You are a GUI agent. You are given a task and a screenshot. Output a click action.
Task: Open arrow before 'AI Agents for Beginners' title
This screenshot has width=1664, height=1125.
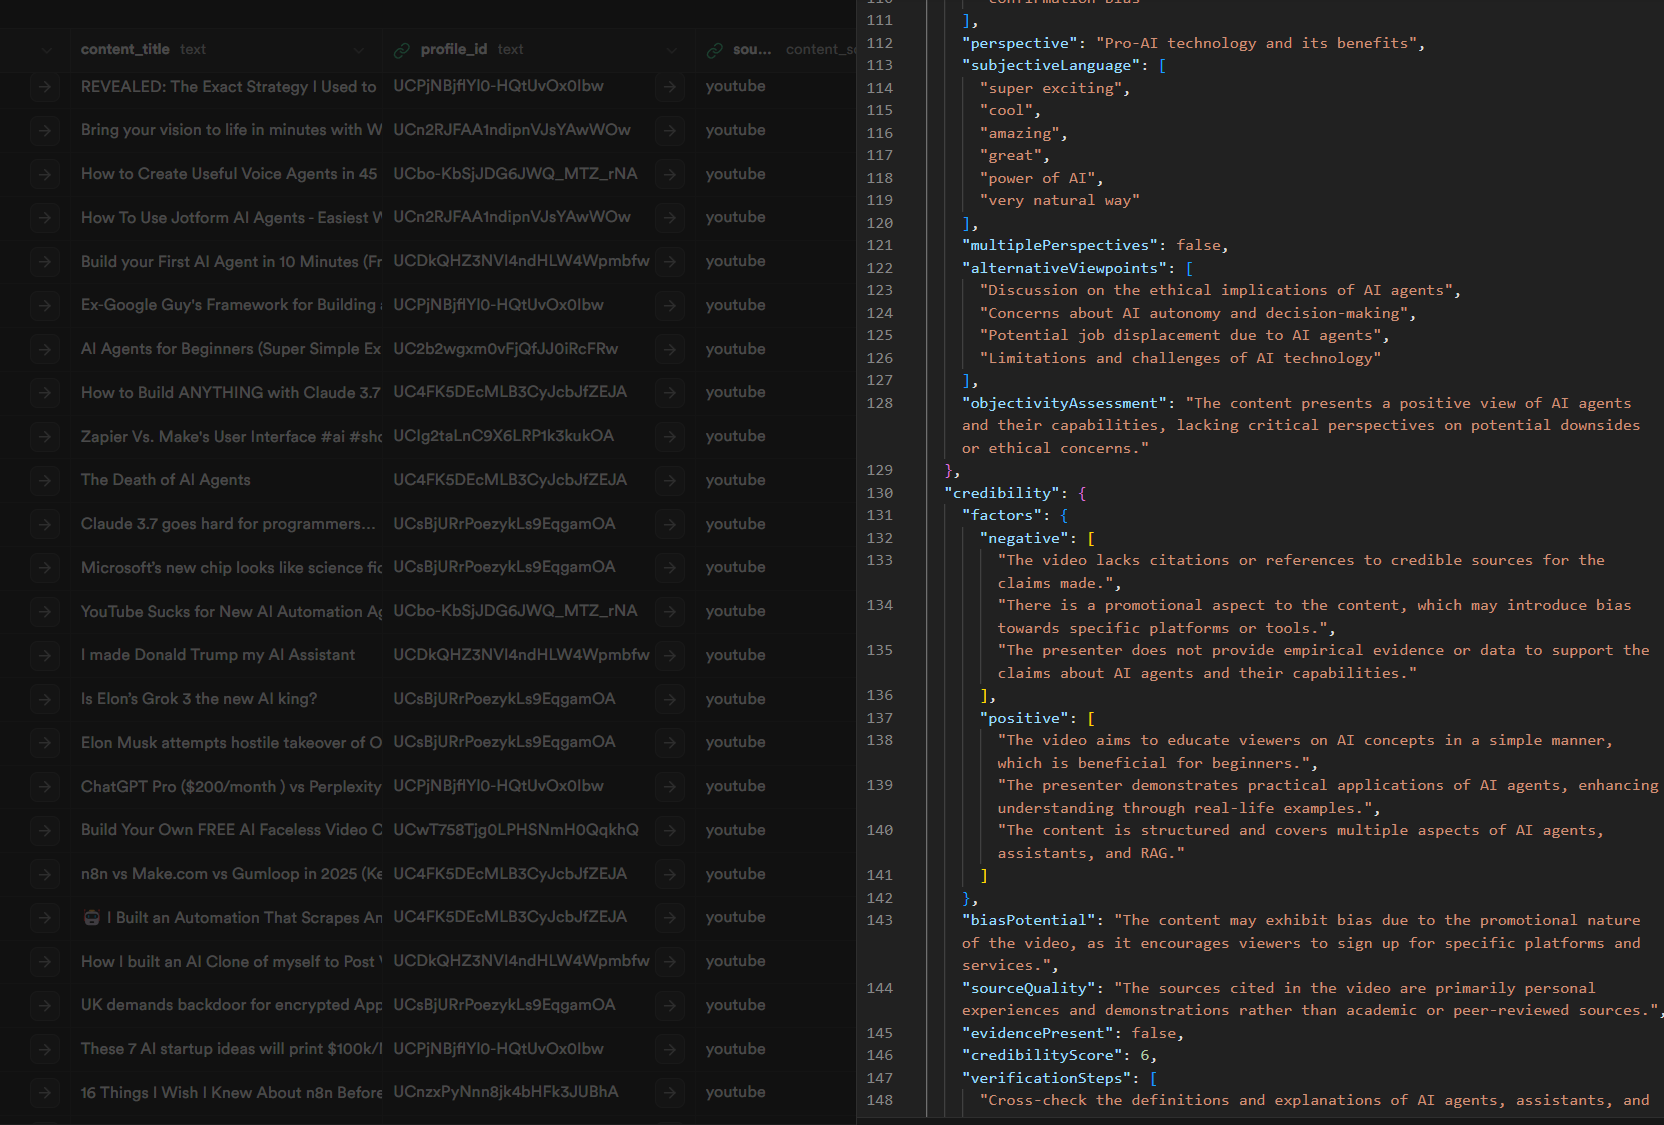click(44, 349)
